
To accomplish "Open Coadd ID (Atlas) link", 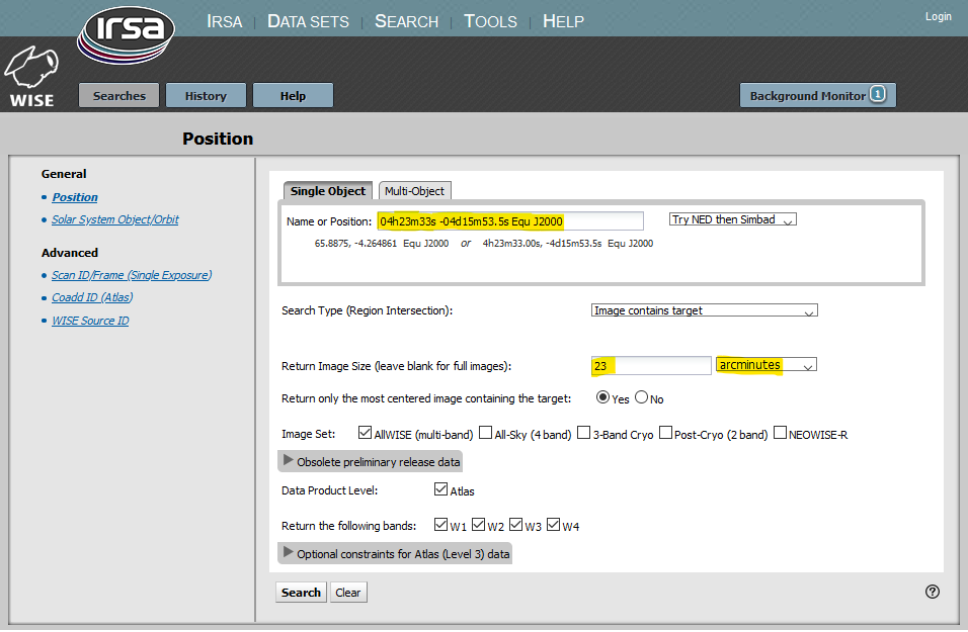I will [93, 297].
